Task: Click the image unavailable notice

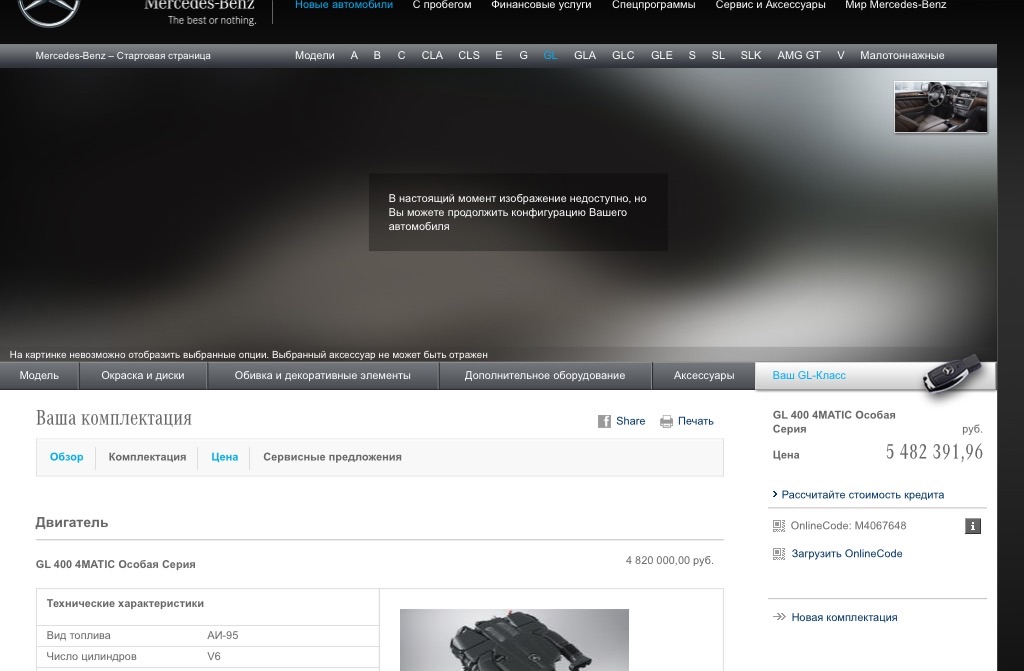Action: [518, 212]
